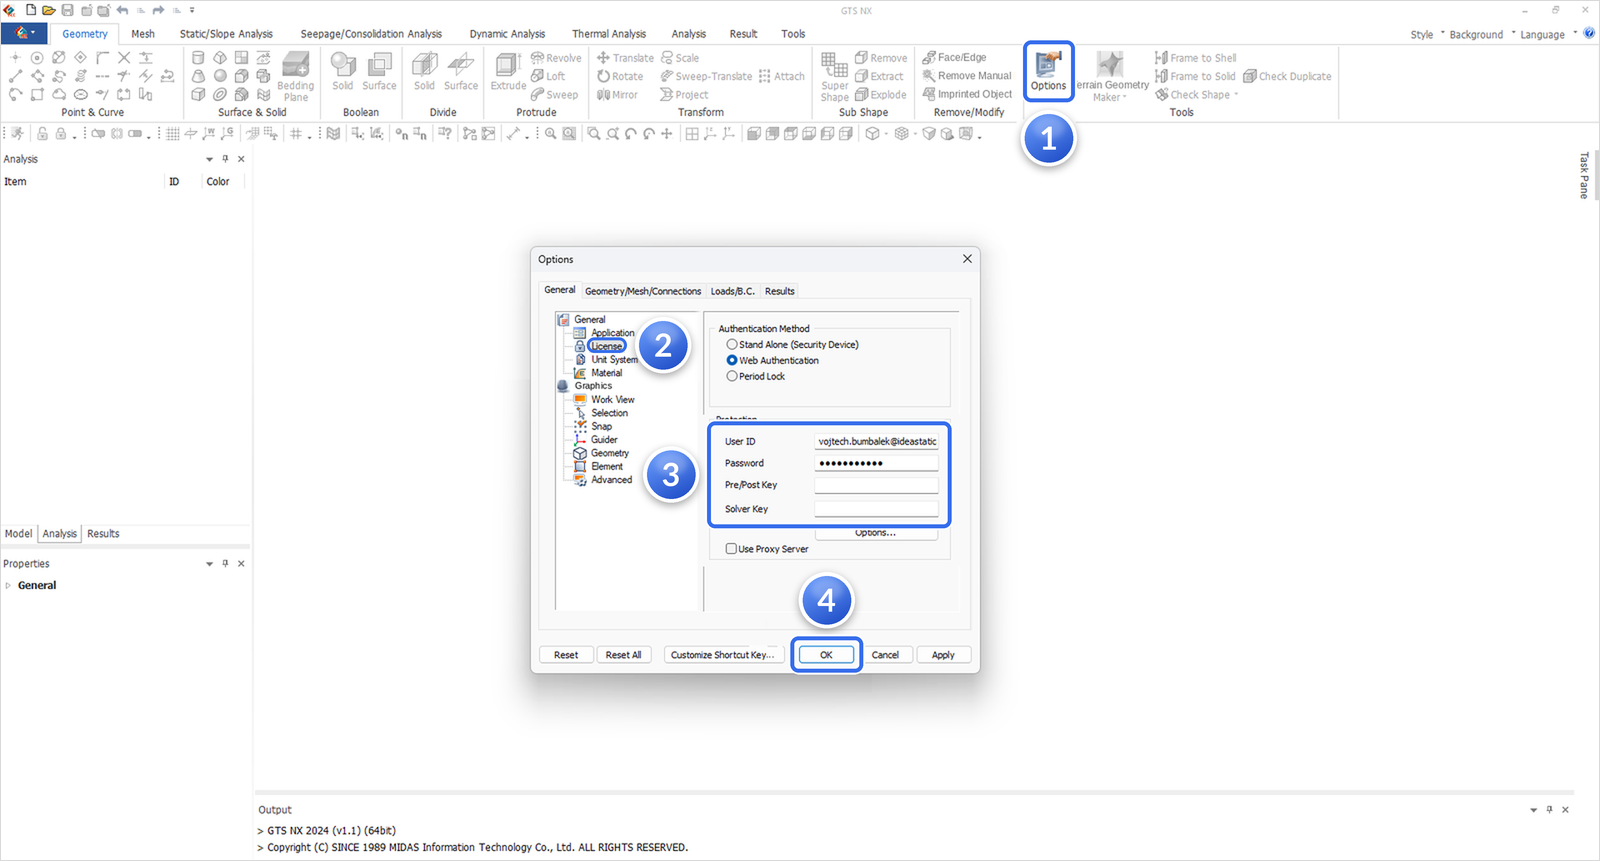
Task: Click the Imprinted Object tool
Action: click(x=967, y=94)
